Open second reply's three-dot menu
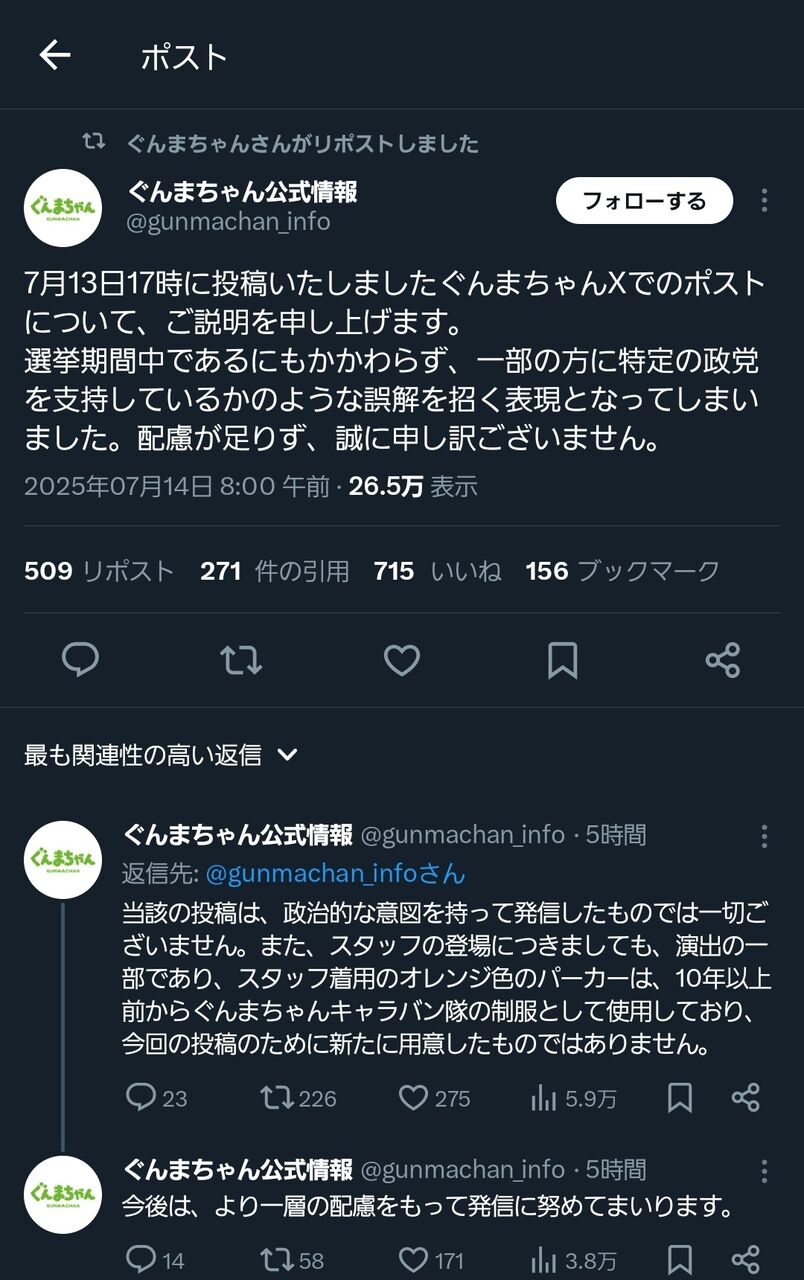This screenshot has height=1280, width=804. coord(764,1171)
